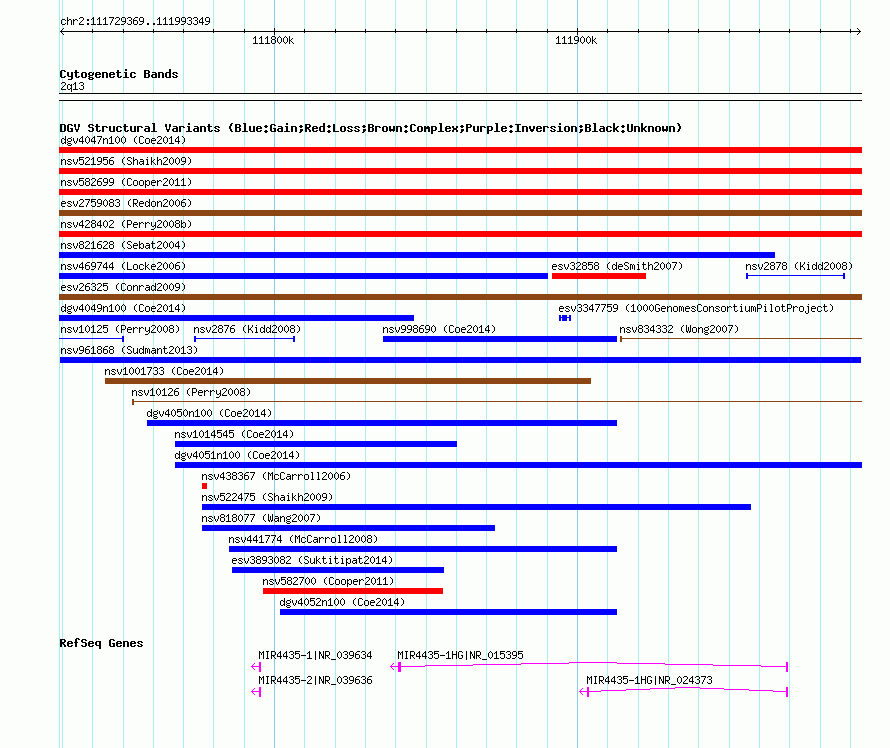Open the nsv438367 (McCarroll2006) text label
The width and height of the screenshot is (890, 748).
pyautogui.click(x=276, y=476)
